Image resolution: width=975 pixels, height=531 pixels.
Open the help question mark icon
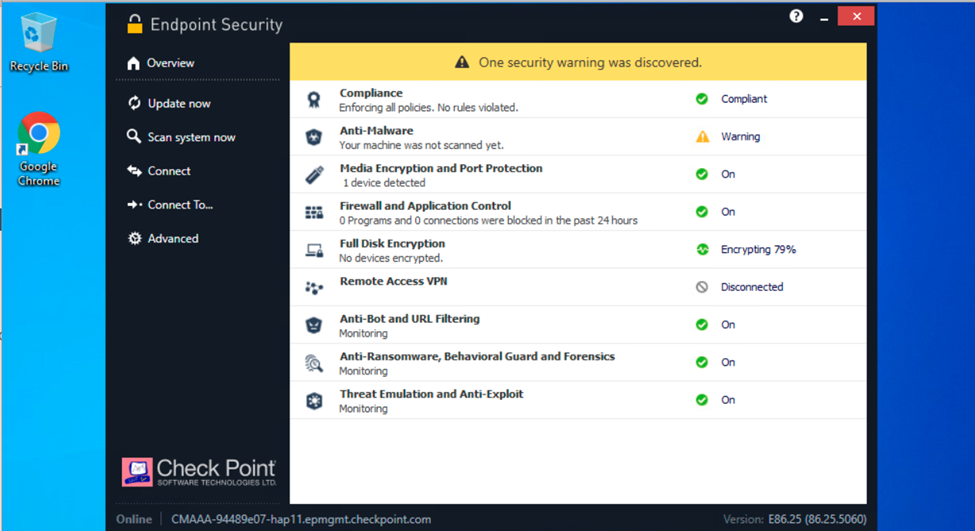796,16
